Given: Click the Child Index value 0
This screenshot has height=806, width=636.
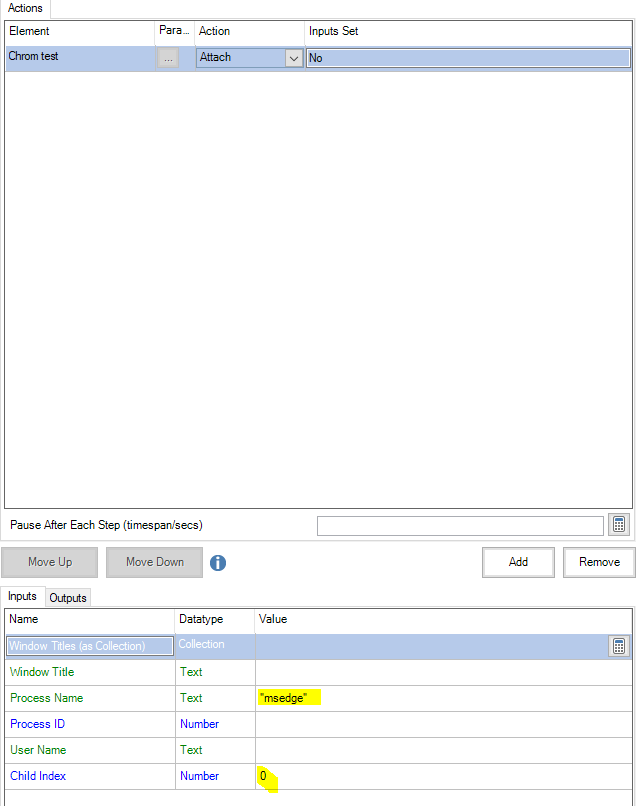Looking at the screenshot, I should (x=263, y=776).
